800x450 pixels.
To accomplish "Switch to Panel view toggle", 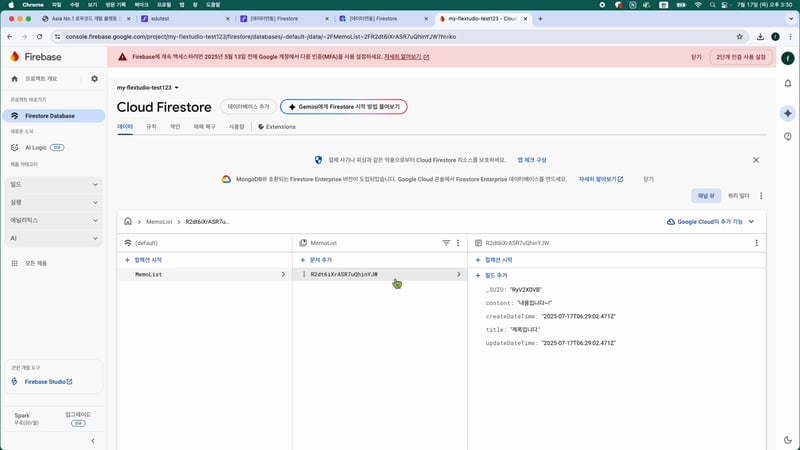I will point(704,196).
